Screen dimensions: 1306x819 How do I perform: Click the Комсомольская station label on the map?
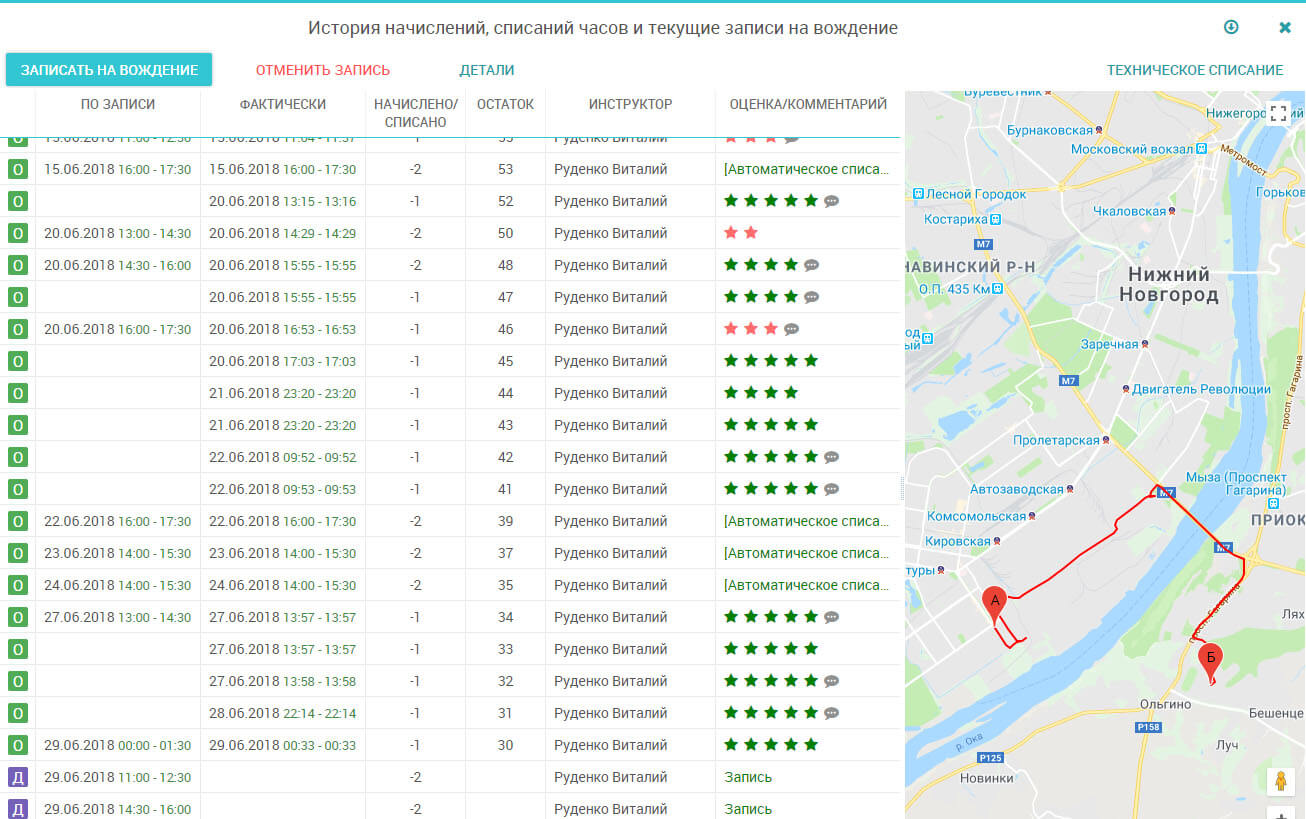coord(982,516)
